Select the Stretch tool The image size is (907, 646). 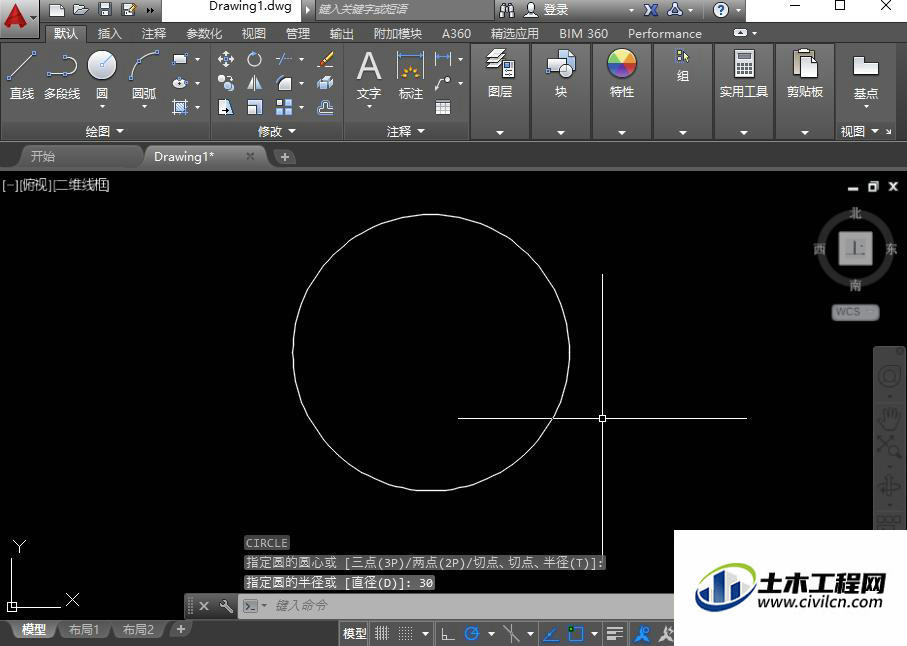coord(226,107)
